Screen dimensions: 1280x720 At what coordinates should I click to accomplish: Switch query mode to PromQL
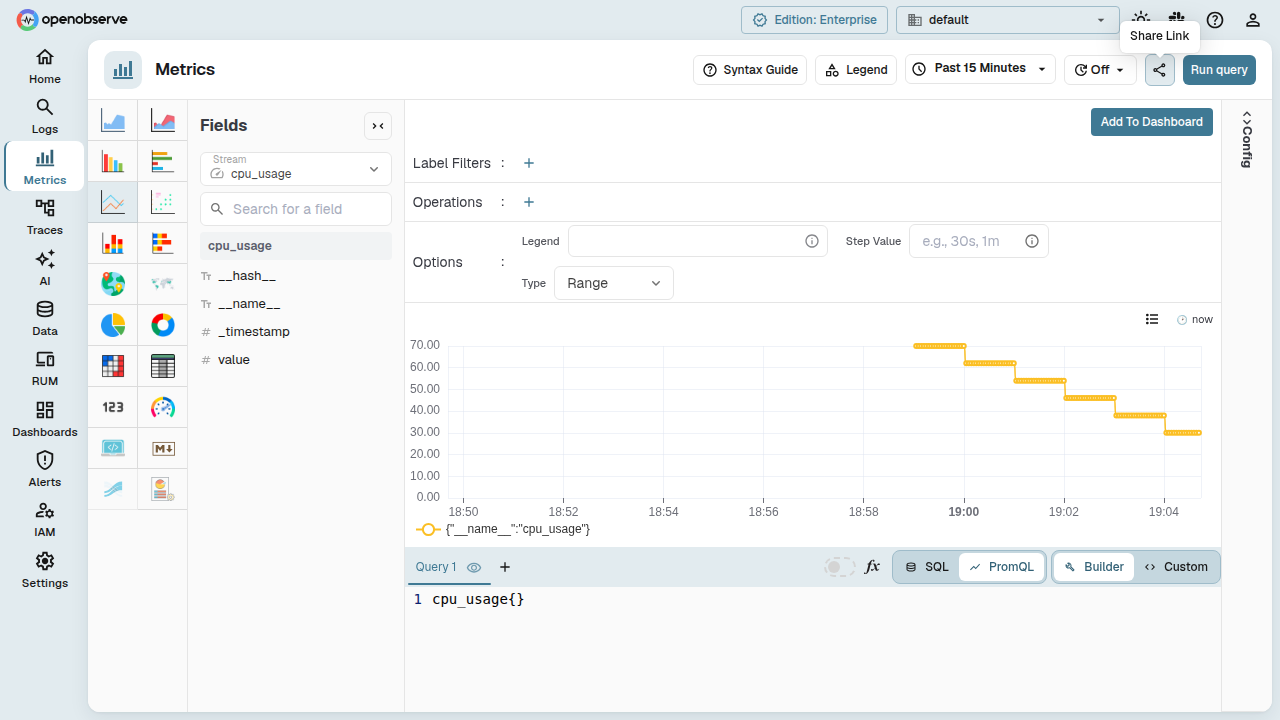[1002, 567]
